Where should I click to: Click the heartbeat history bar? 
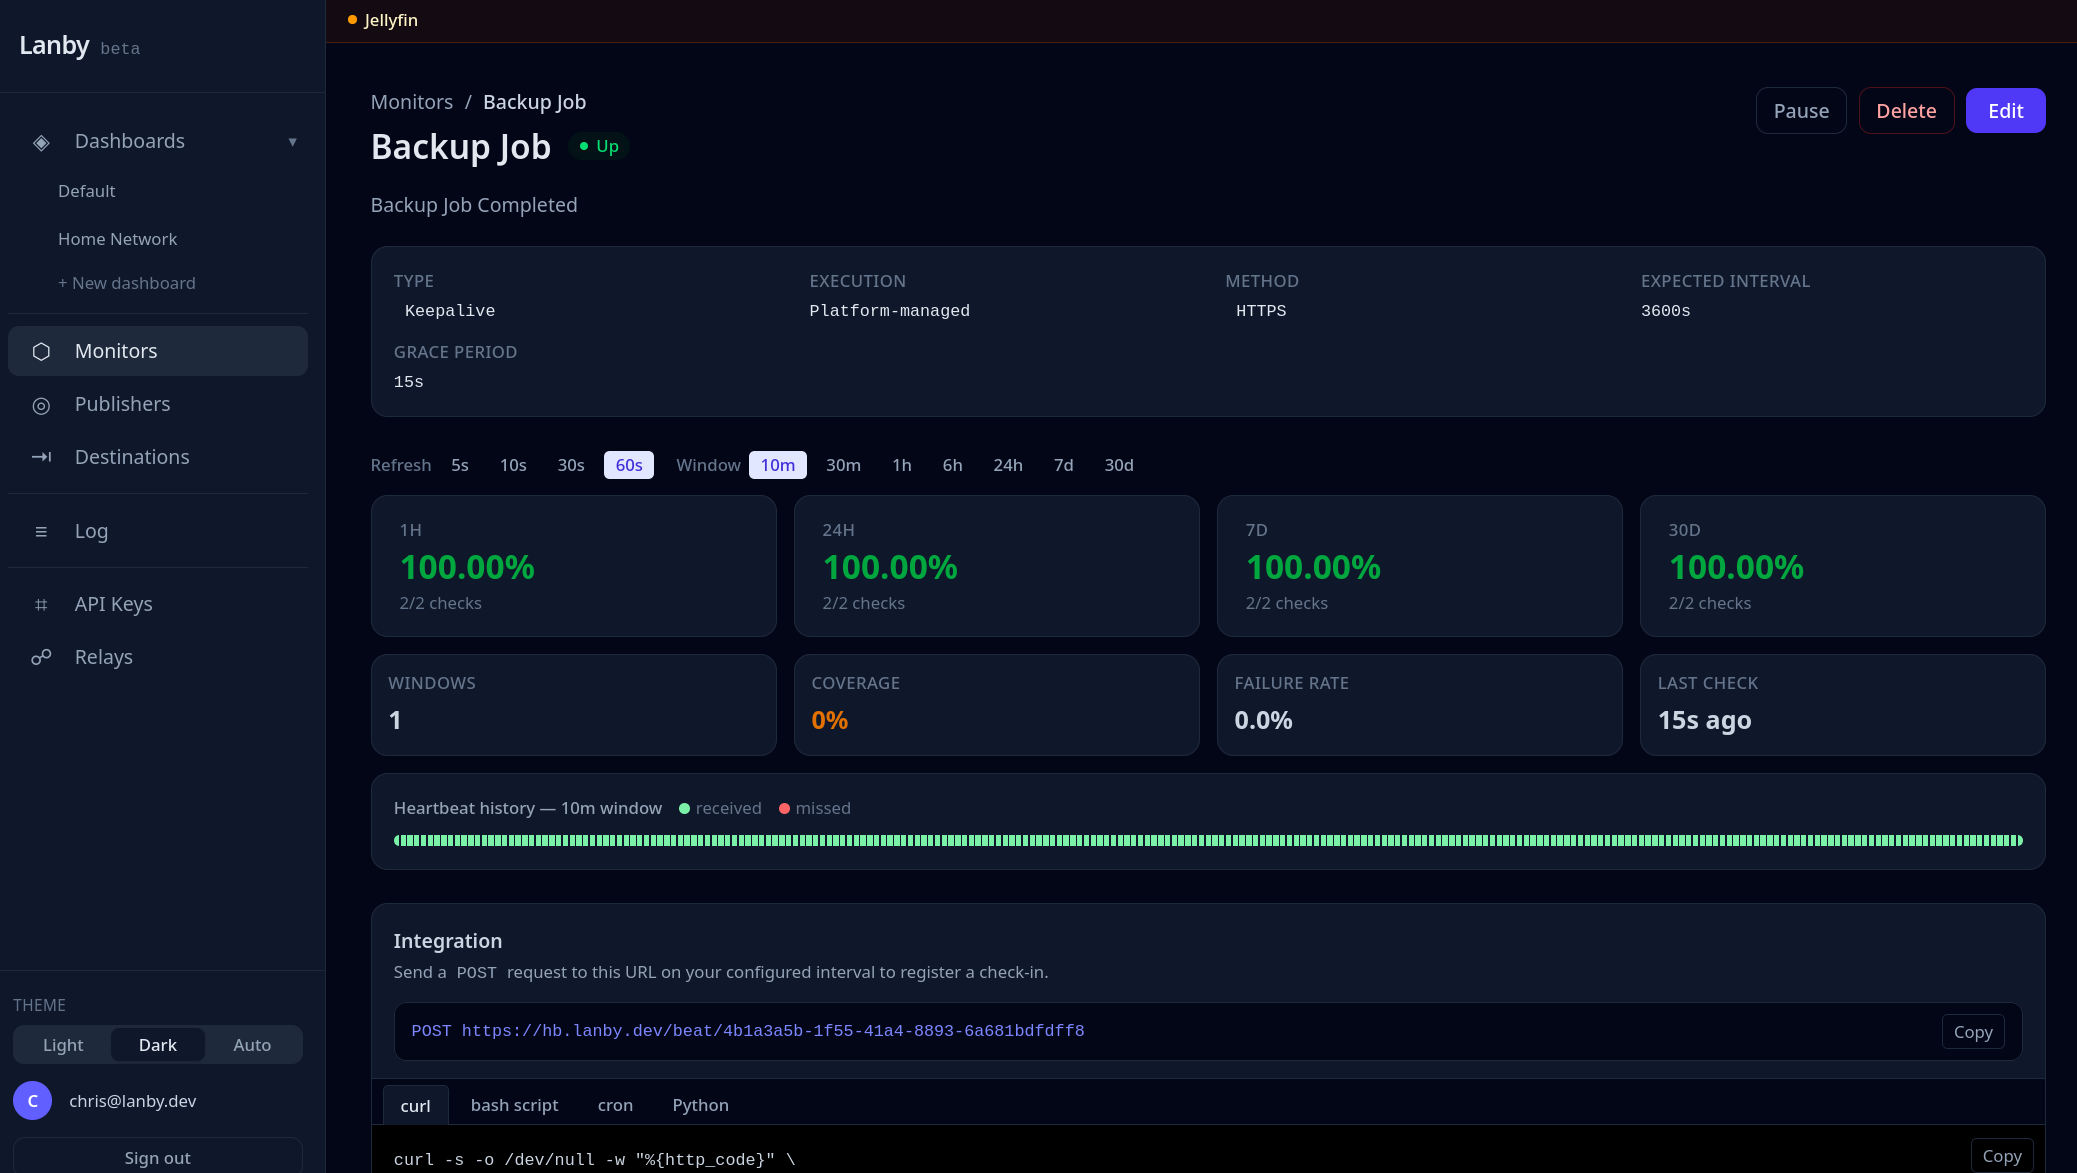tap(1208, 841)
